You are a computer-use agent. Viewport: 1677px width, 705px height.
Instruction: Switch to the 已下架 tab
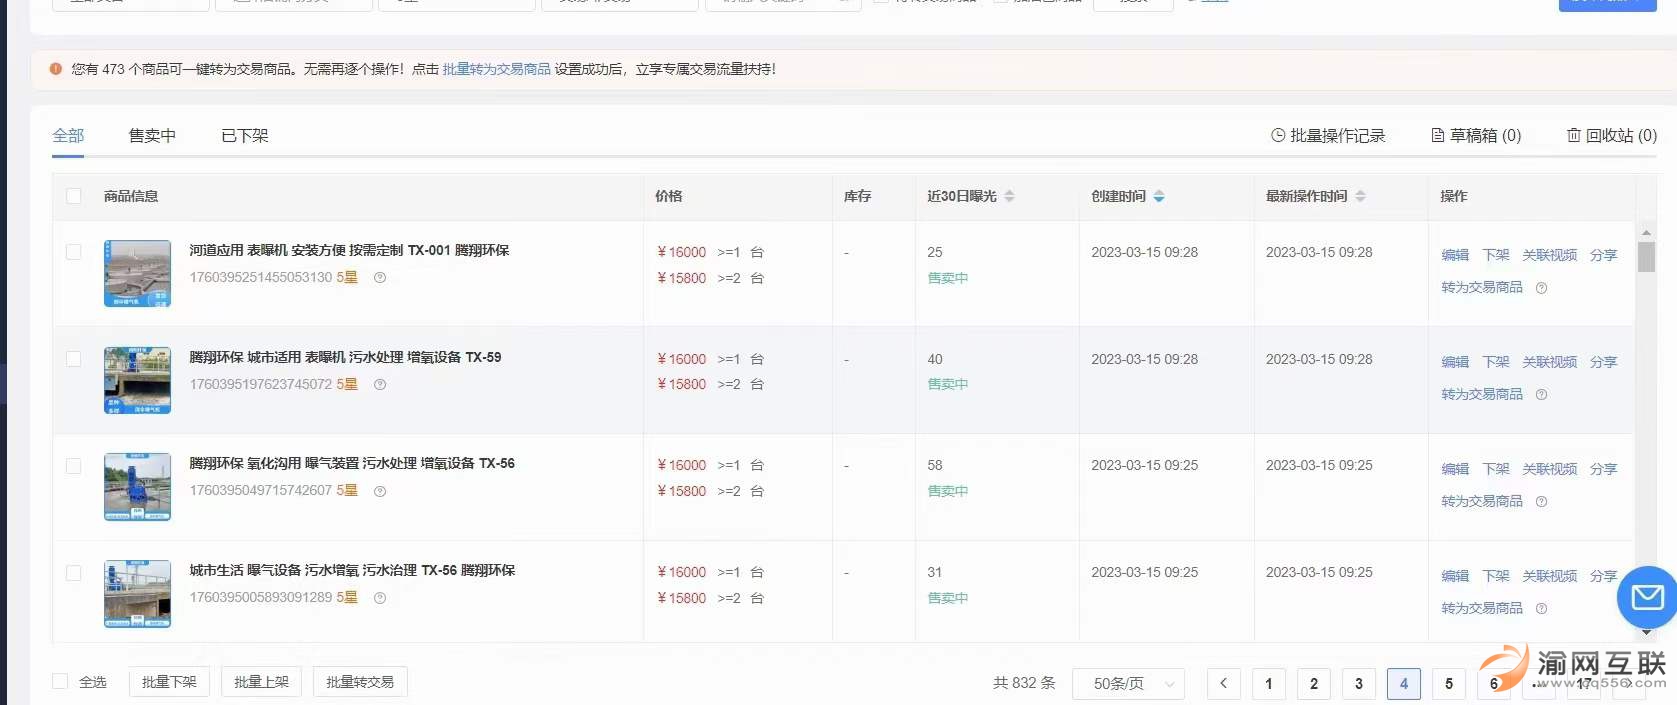point(244,136)
